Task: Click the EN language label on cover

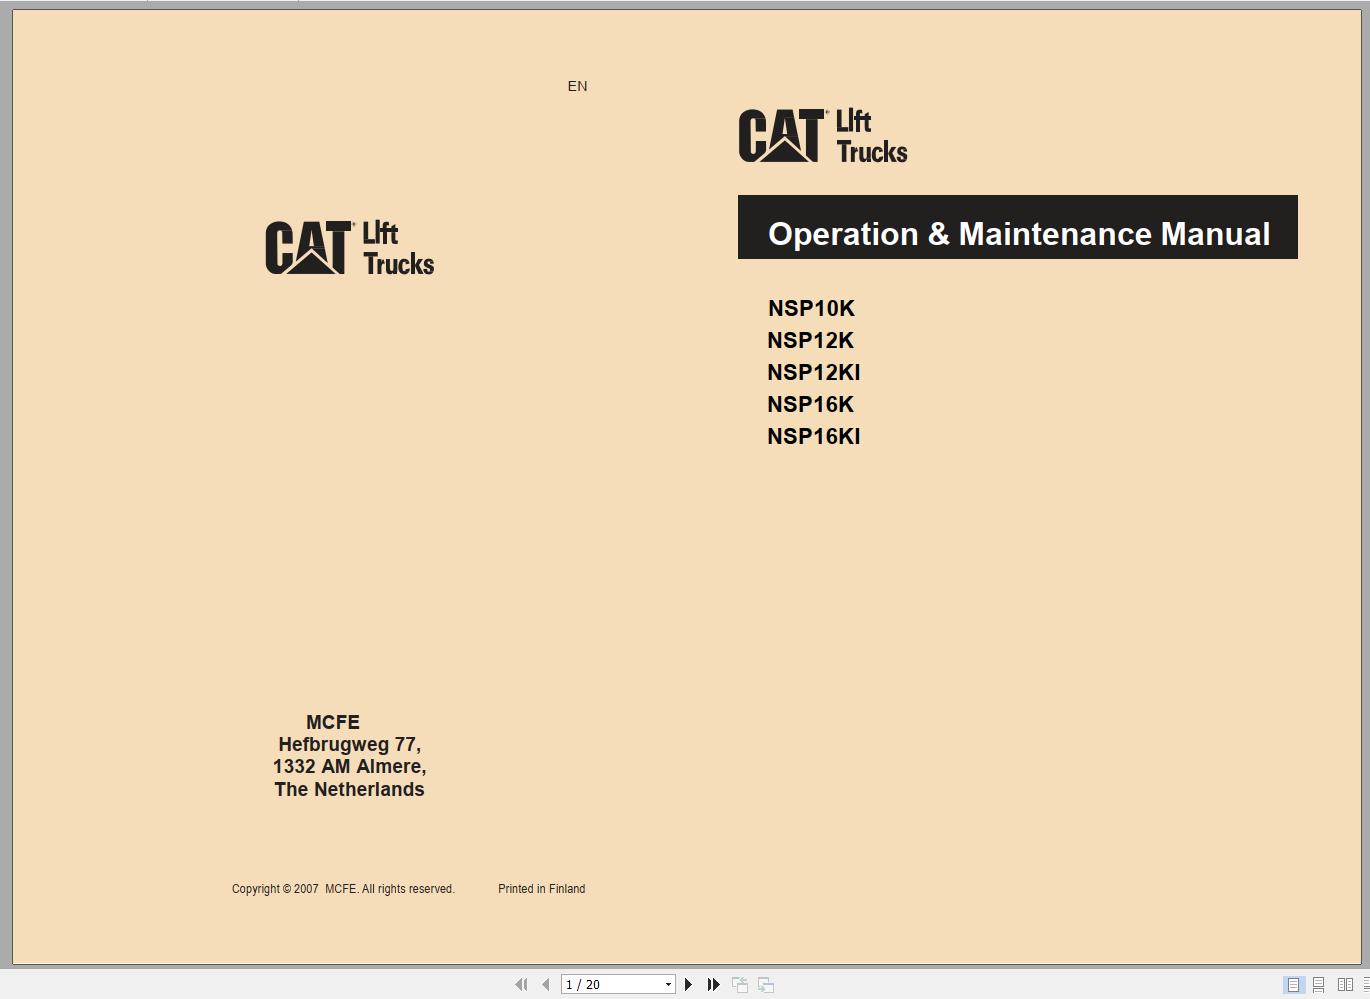Action: (577, 86)
